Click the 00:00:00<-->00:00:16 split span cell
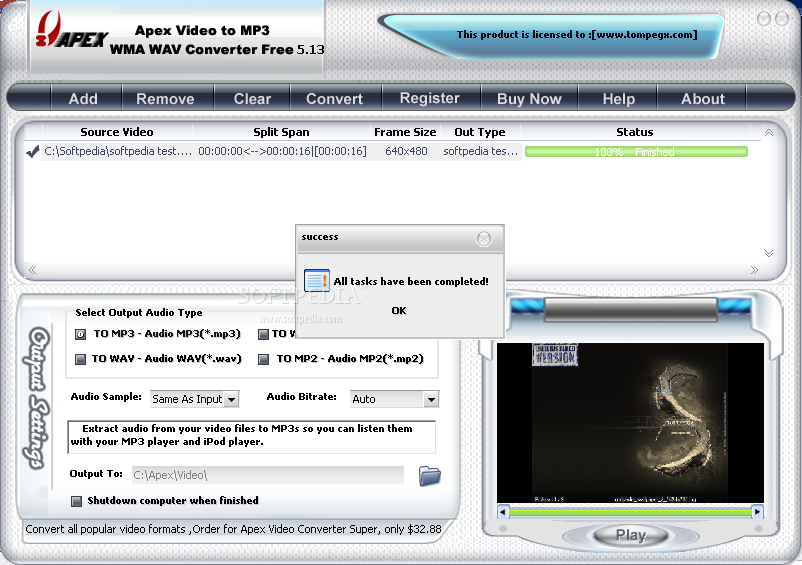The height and width of the screenshot is (565, 802). coord(282,151)
